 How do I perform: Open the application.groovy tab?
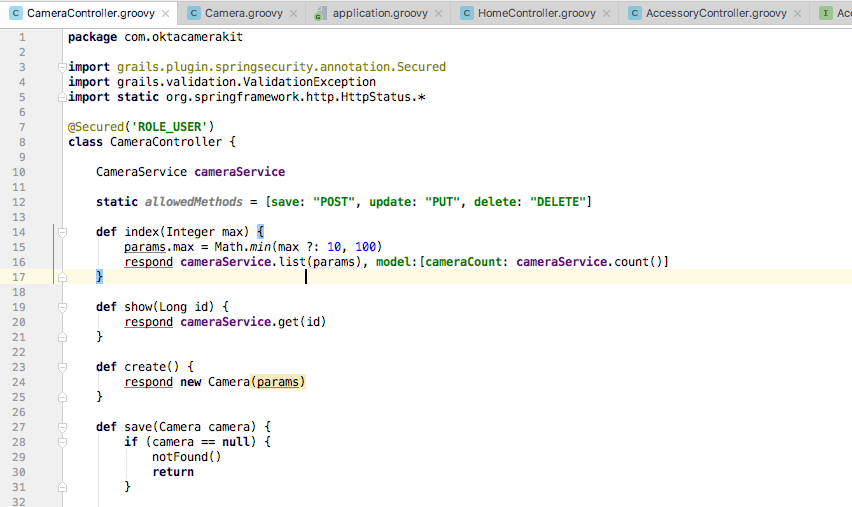380,14
